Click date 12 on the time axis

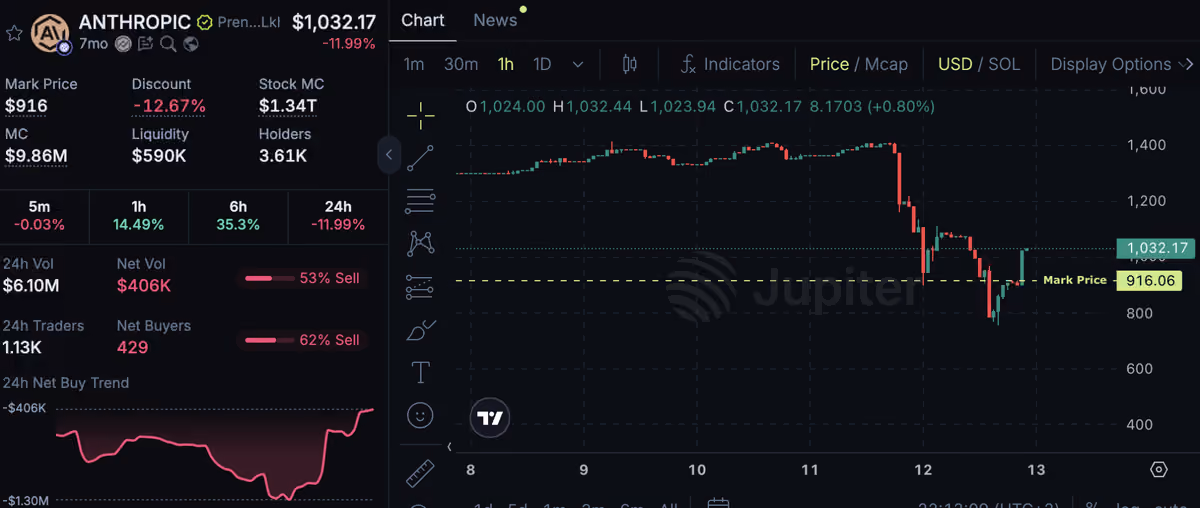click(x=923, y=470)
